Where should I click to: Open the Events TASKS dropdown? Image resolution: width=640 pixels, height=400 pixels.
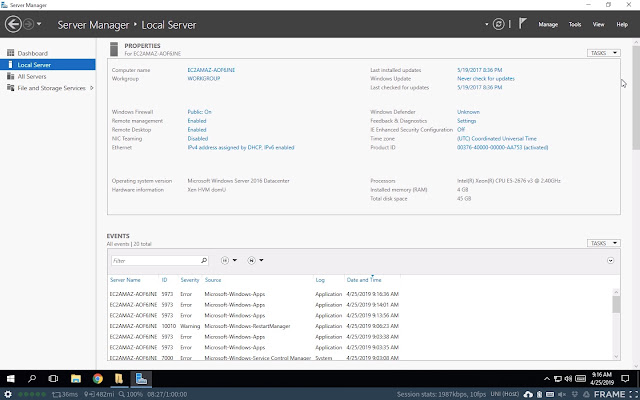(604, 243)
